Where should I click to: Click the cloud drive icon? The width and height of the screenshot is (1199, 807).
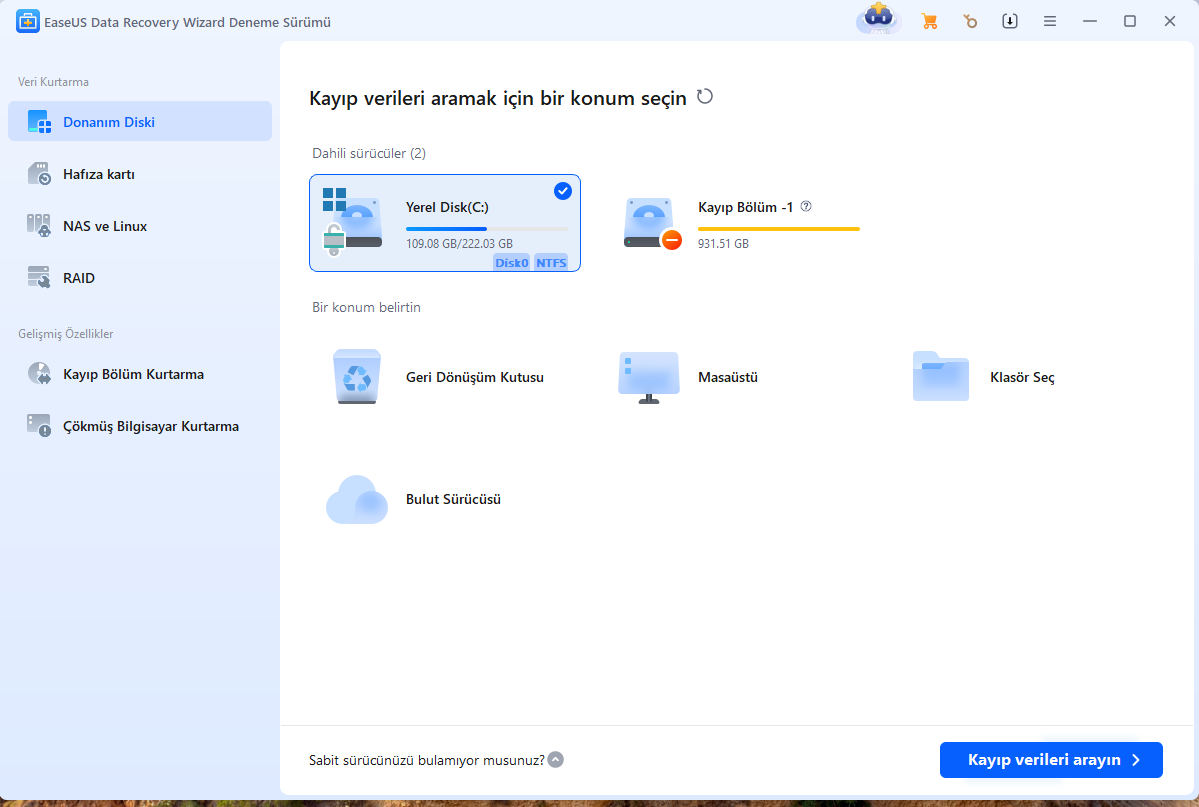click(x=357, y=499)
